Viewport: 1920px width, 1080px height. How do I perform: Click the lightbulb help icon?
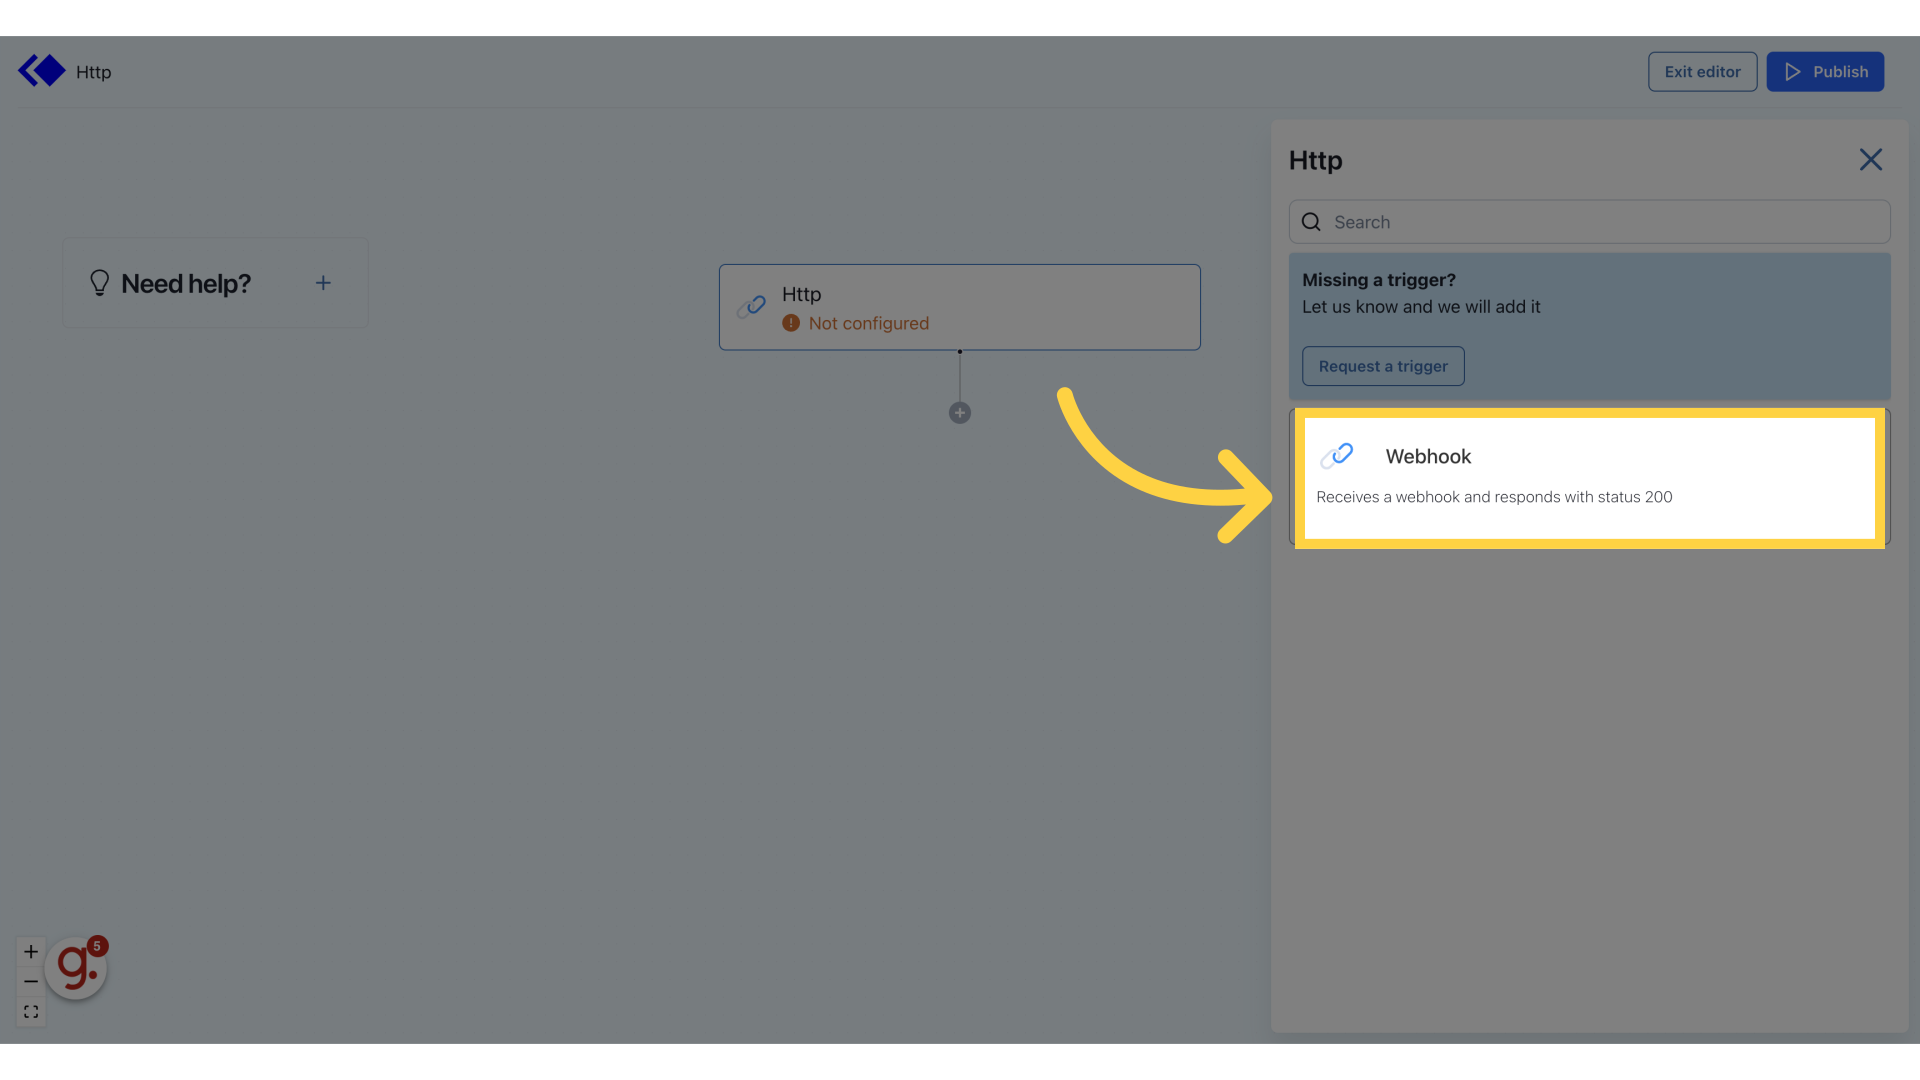click(99, 283)
